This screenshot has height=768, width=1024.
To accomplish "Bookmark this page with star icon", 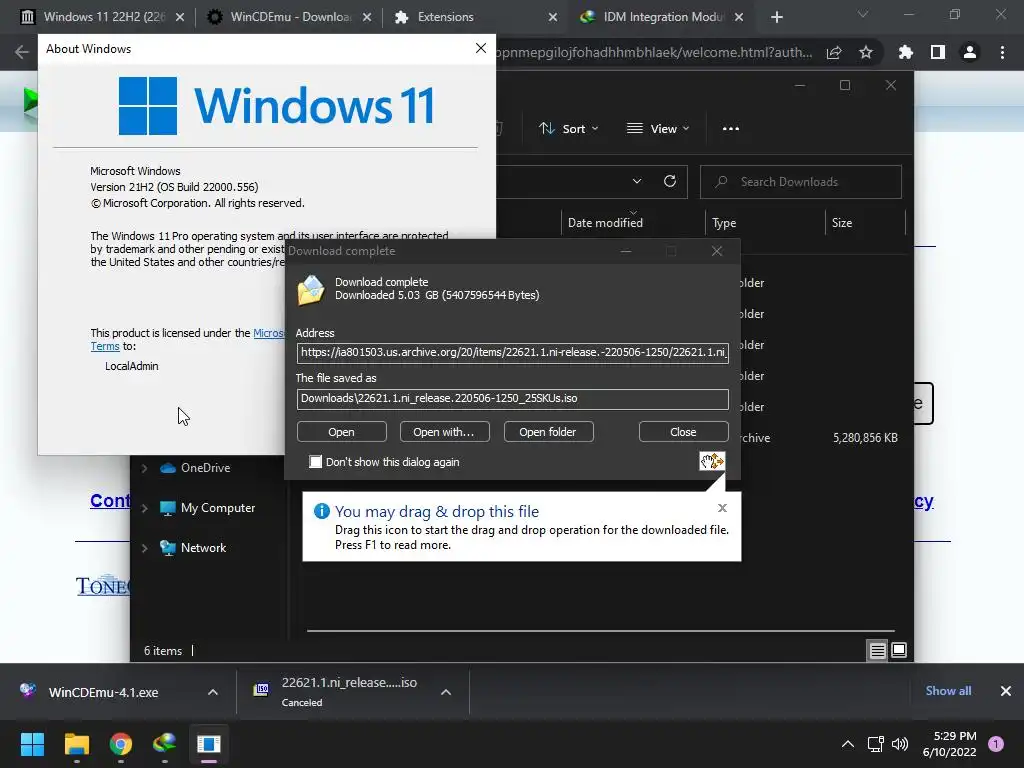I will [x=866, y=52].
